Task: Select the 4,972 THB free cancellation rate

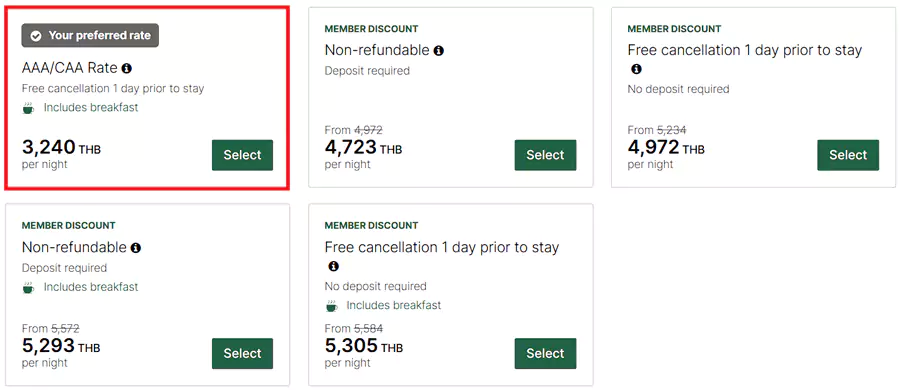Action: point(848,155)
